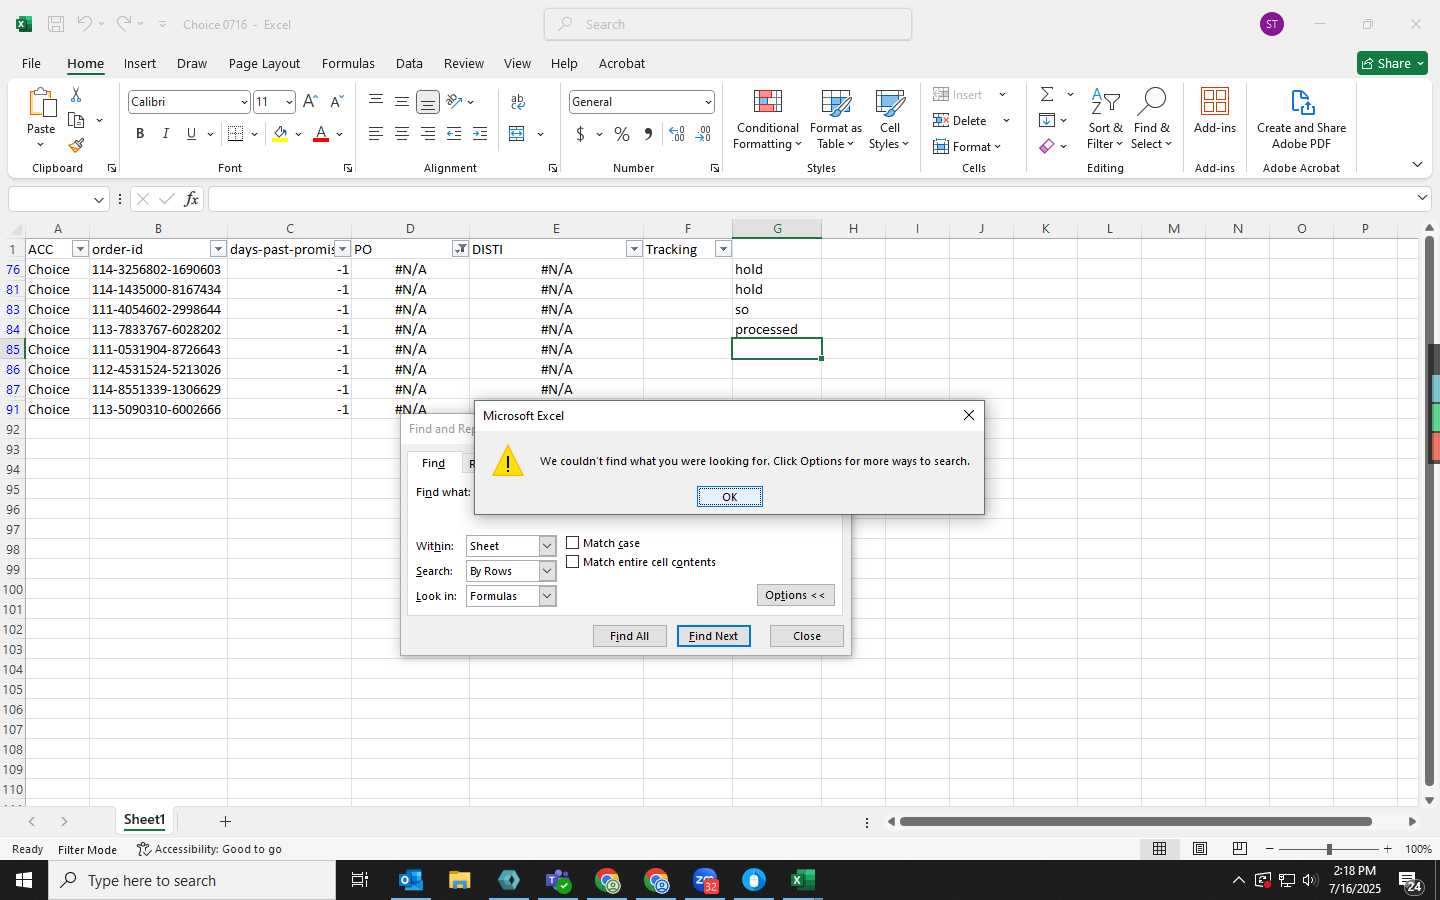Click the title bar Search box

click(728, 24)
